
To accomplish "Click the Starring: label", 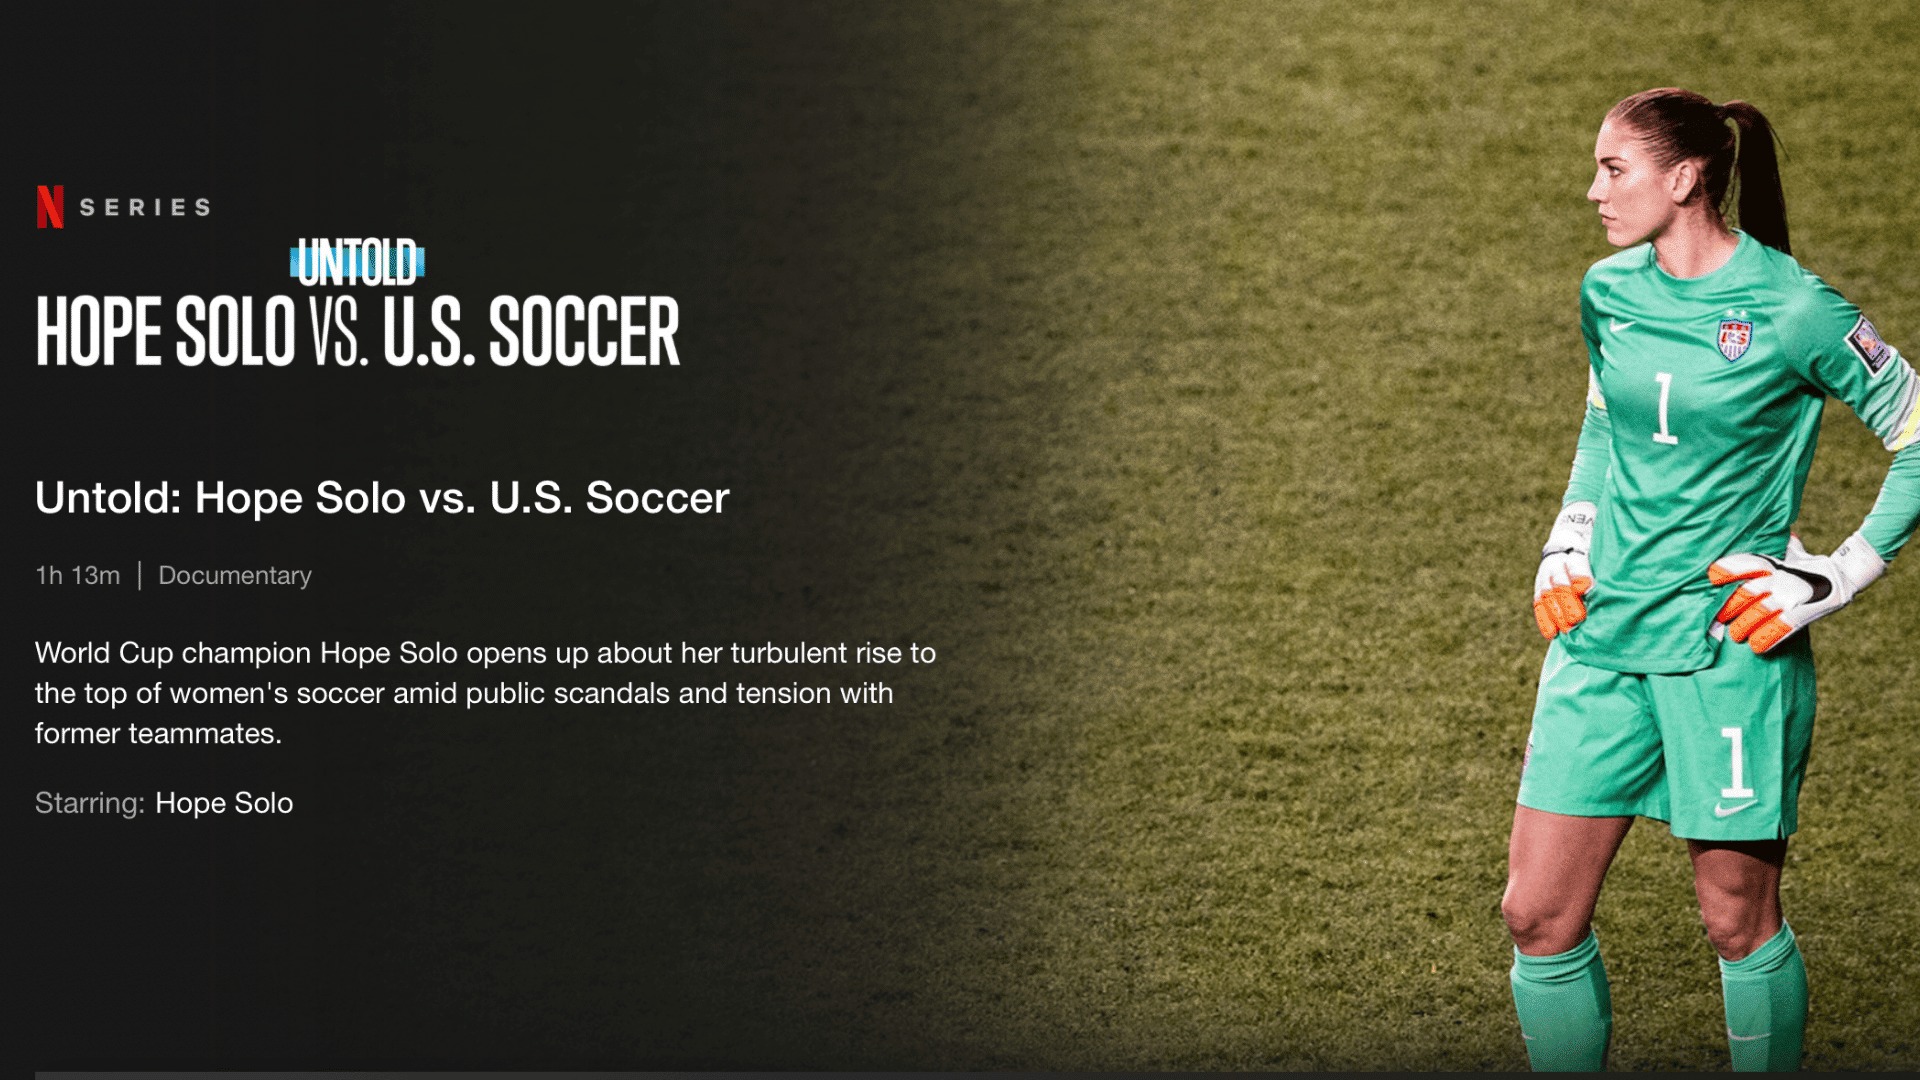I will click(90, 803).
